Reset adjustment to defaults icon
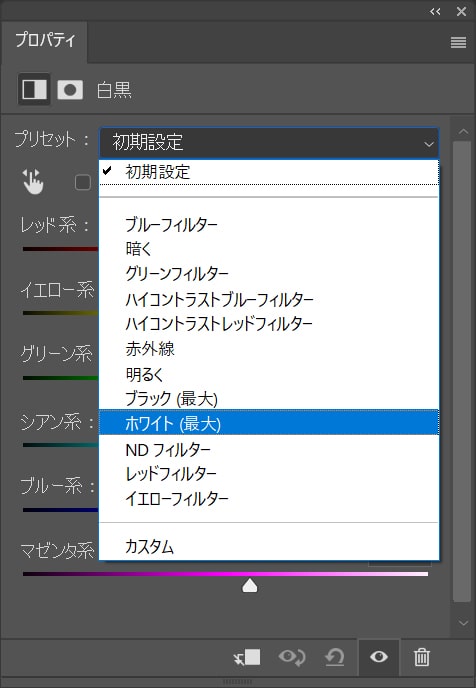Viewport: 476px width, 688px height. click(x=335, y=657)
